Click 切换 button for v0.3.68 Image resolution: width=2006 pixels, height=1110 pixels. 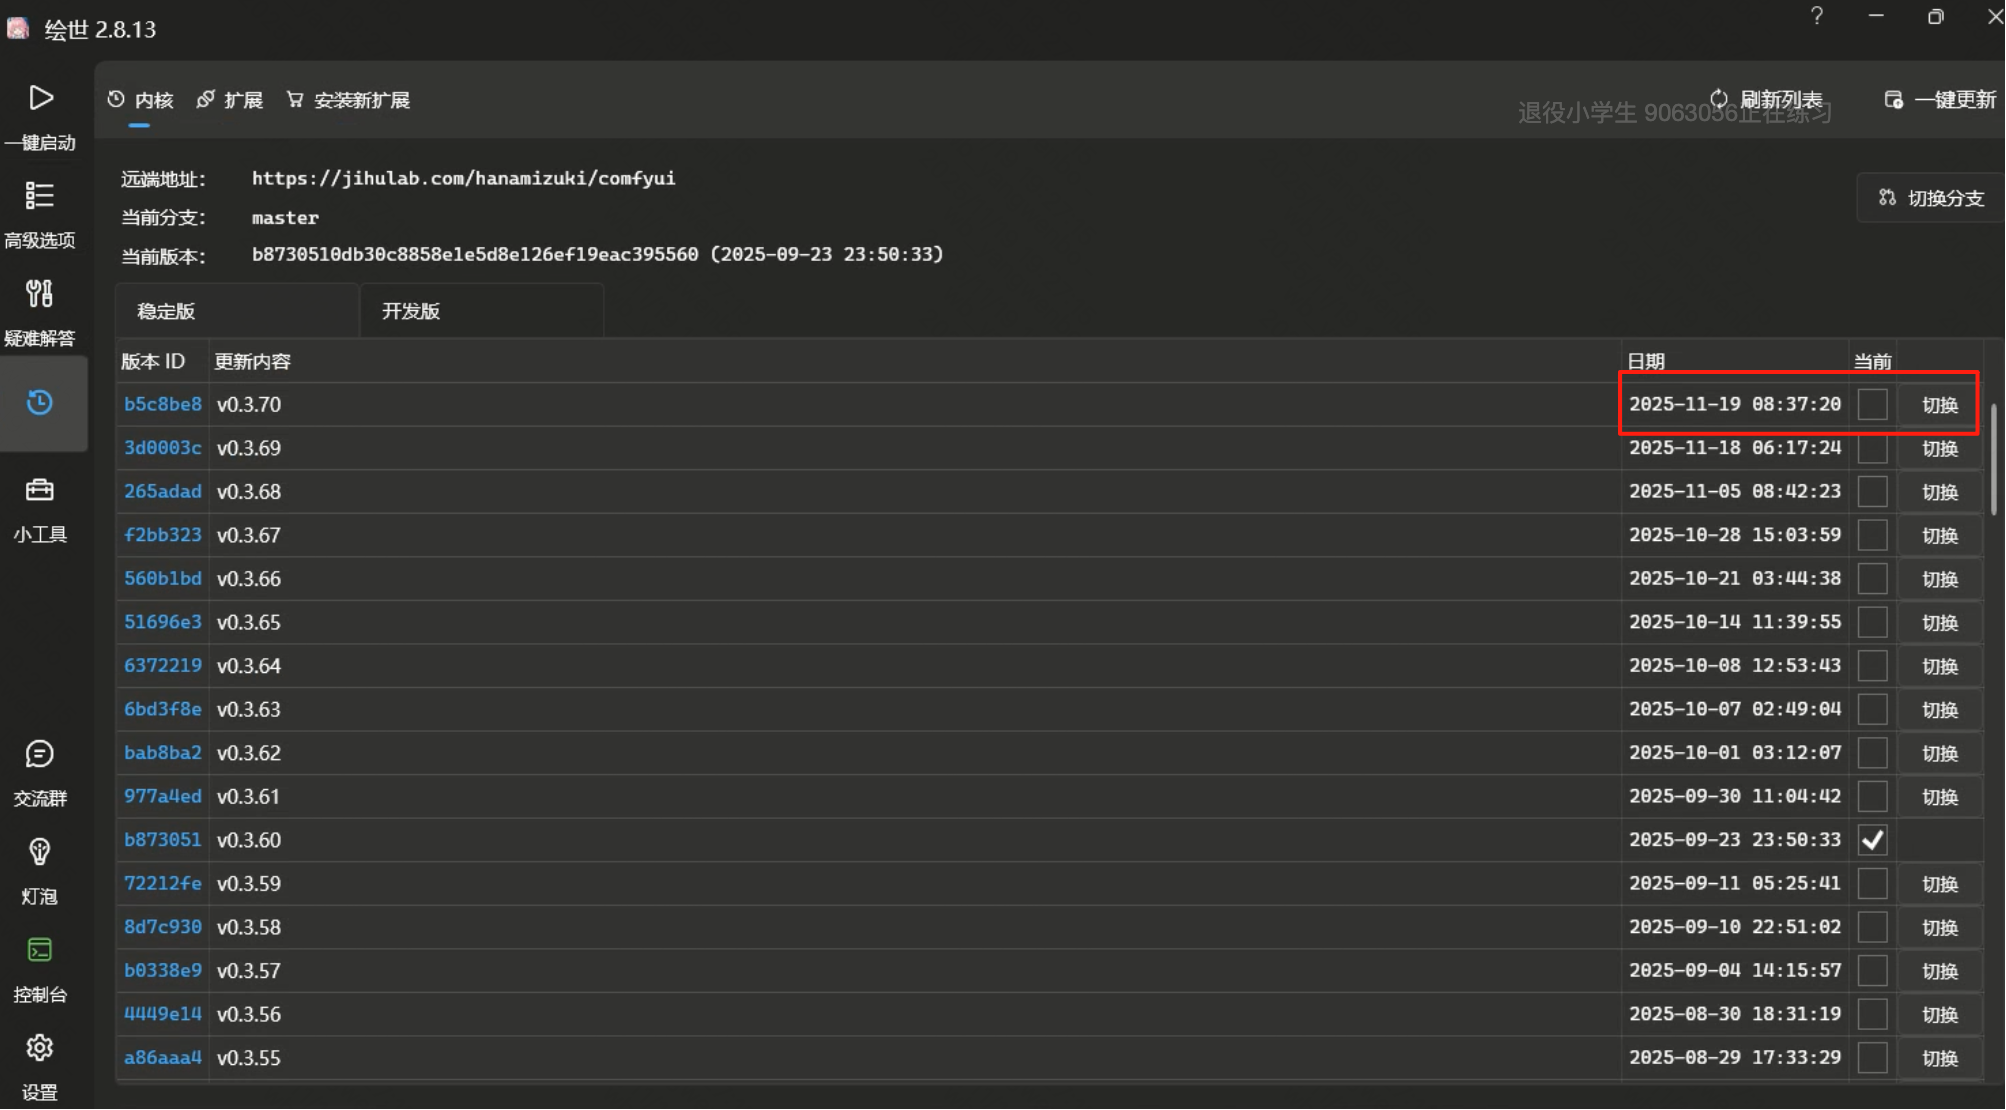point(1939,492)
